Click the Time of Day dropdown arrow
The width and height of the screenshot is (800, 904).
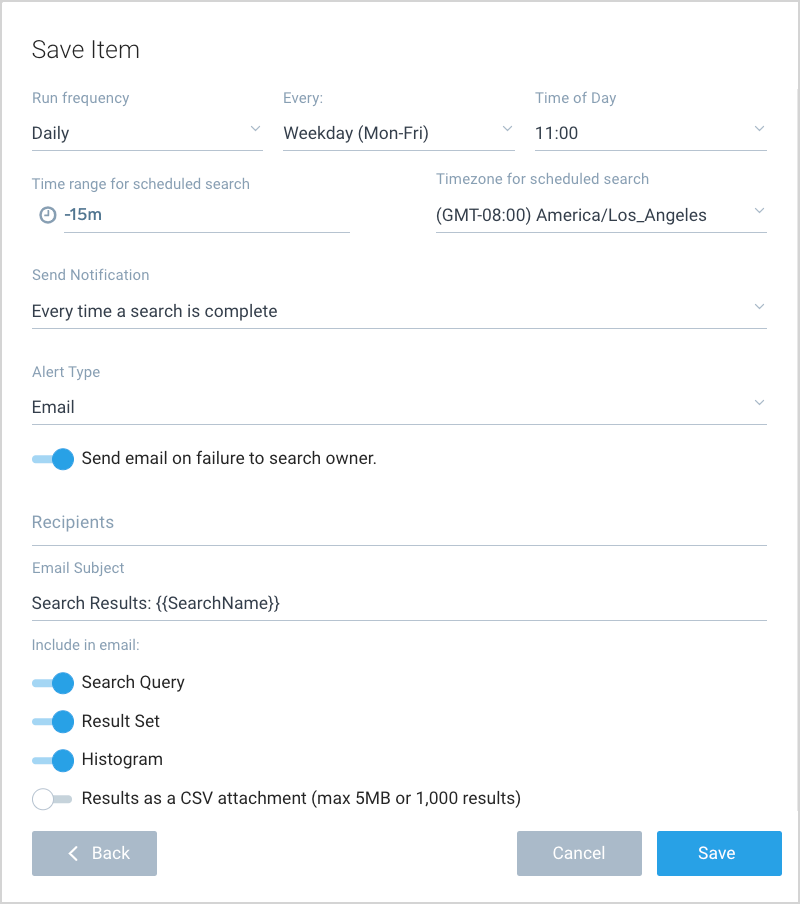click(x=759, y=130)
